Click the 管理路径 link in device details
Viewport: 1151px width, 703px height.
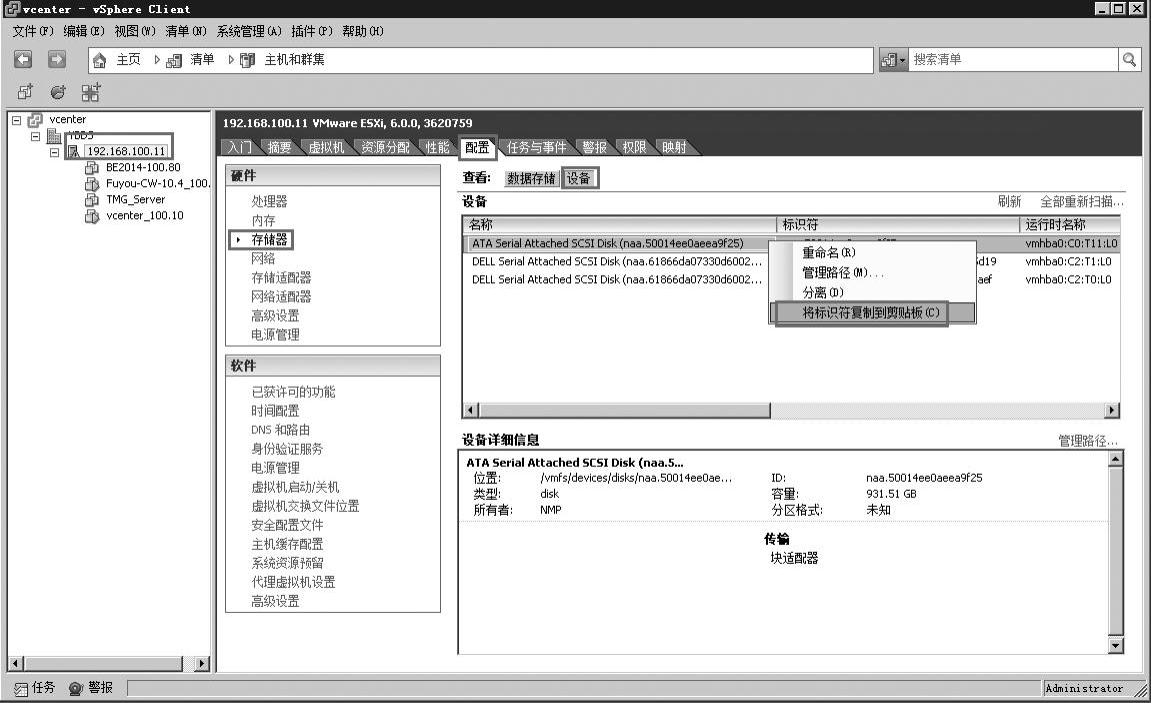pos(1088,441)
